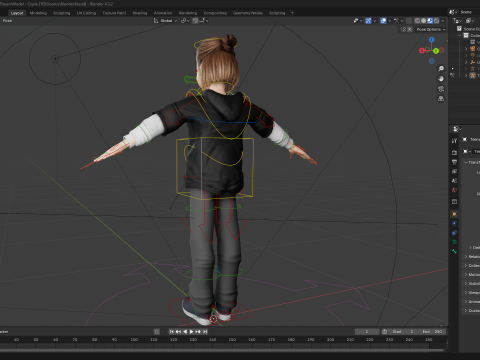Image resolution: width=480 pixels, height=360 pixels.
Task: Toggle preview range clock icon in timeline
Action: point(384,332)
